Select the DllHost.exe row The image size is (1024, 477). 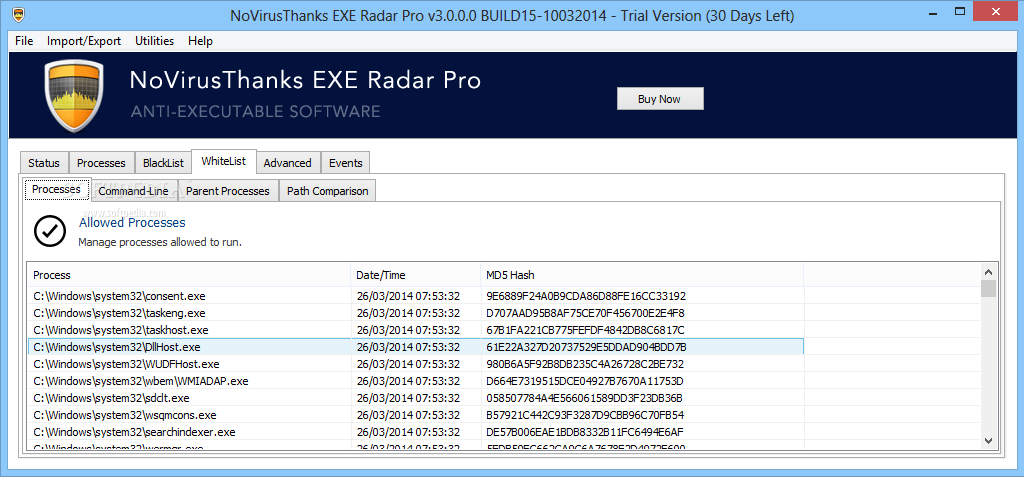415,347
